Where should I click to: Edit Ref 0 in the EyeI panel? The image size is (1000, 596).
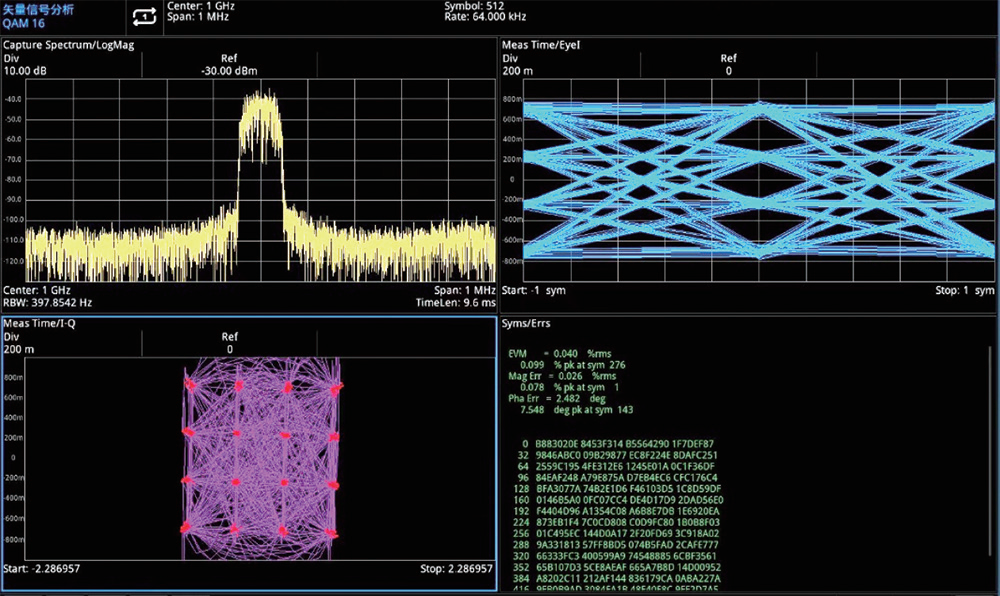click(x=728, y=64)
